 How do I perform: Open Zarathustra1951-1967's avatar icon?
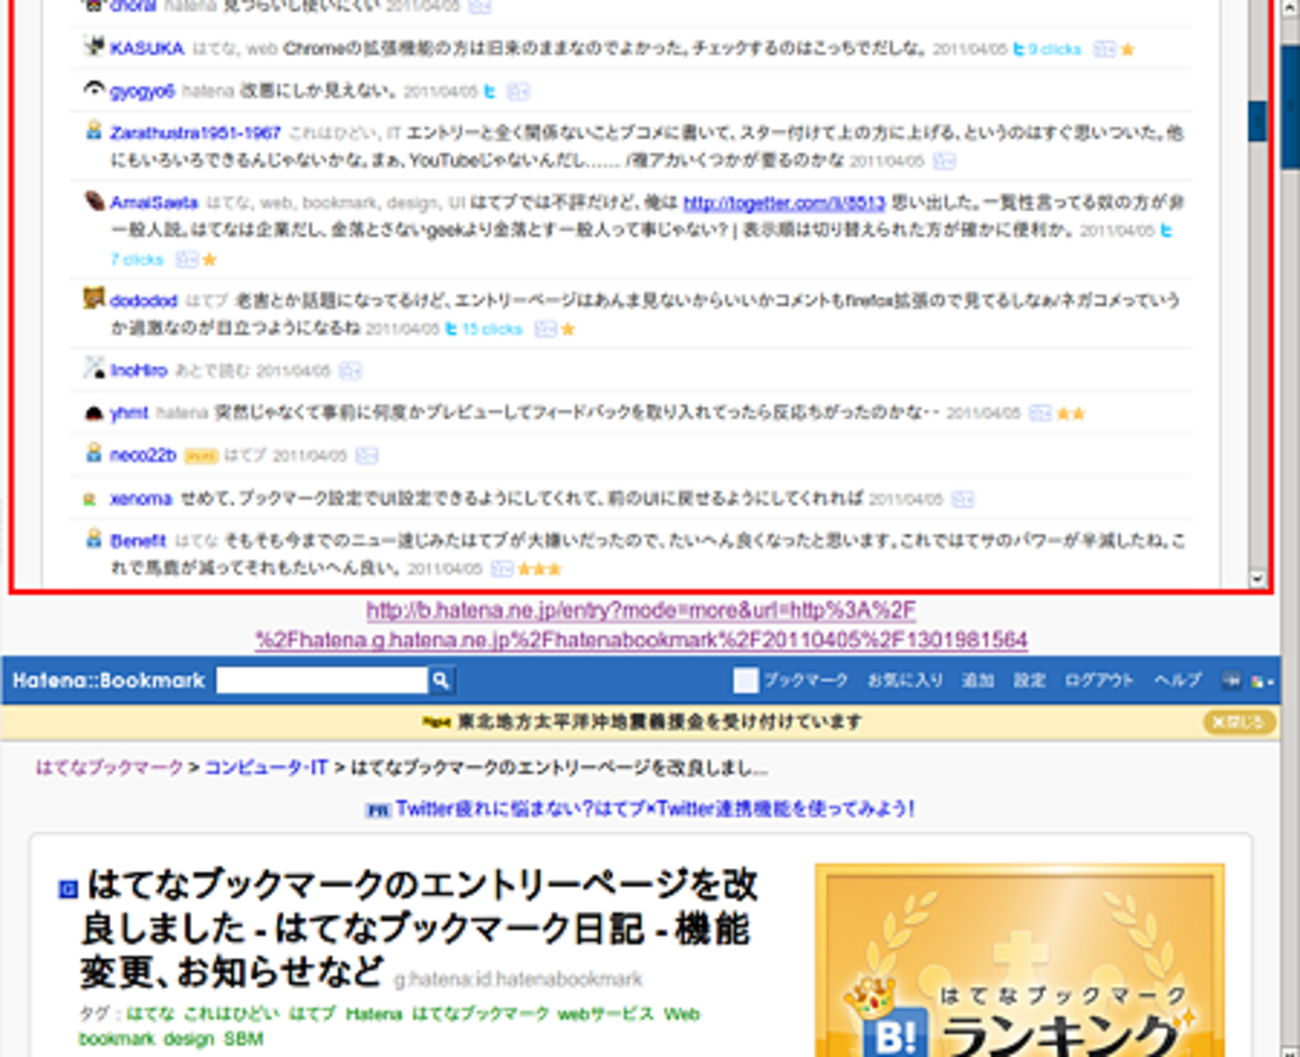[x=94, y=130]
